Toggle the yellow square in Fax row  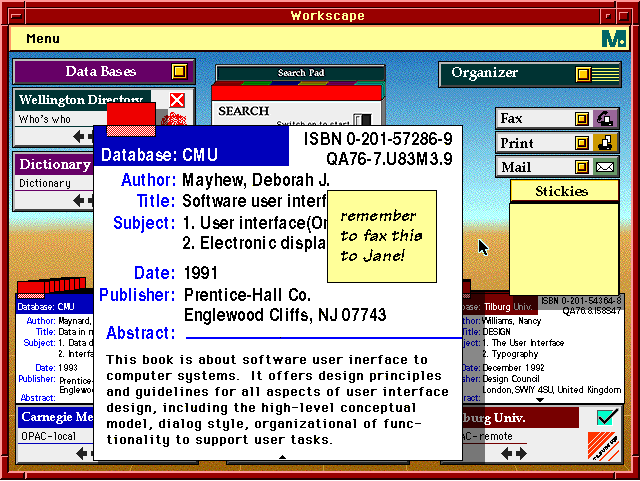pyautogui.click(x=582, y=119)
